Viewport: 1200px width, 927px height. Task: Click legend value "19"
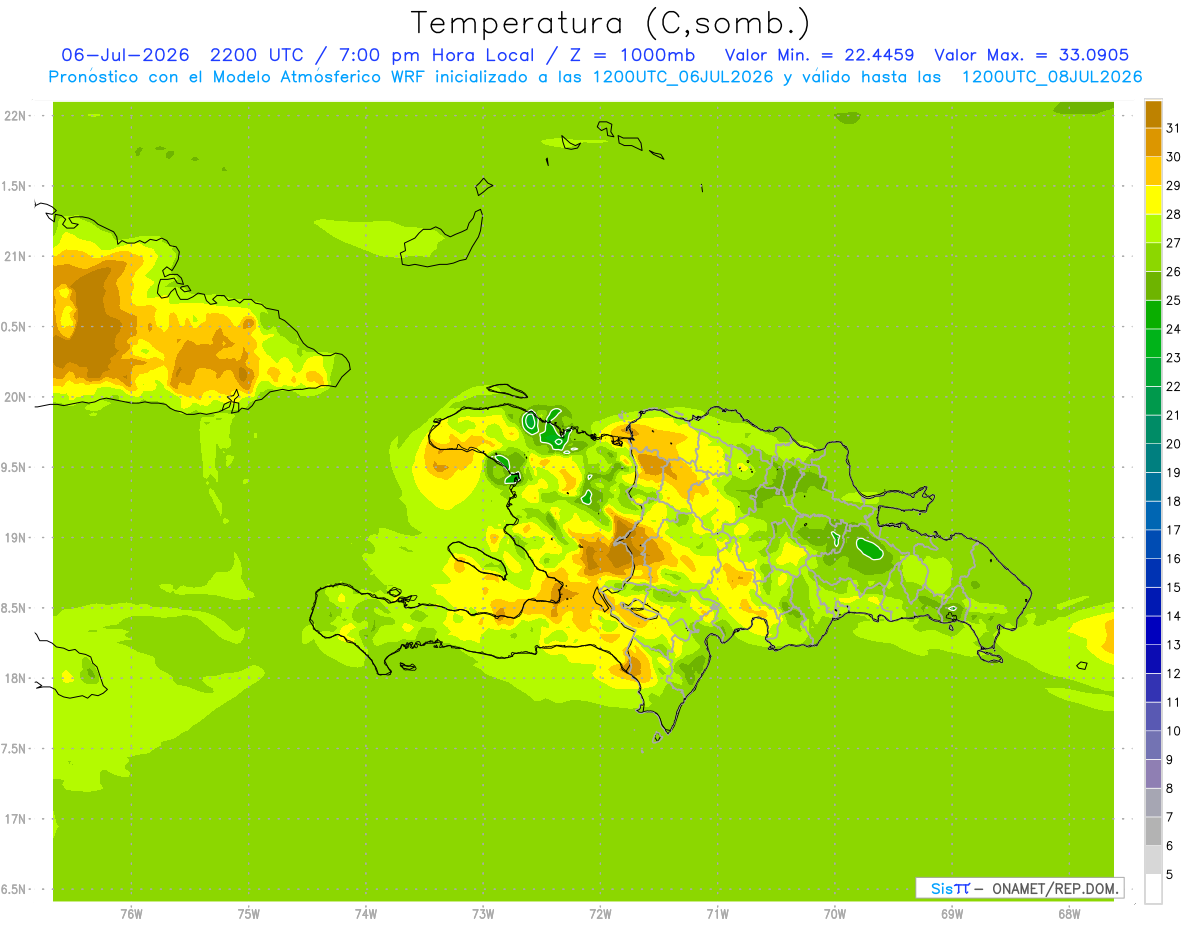click(x=1174, y=472)
